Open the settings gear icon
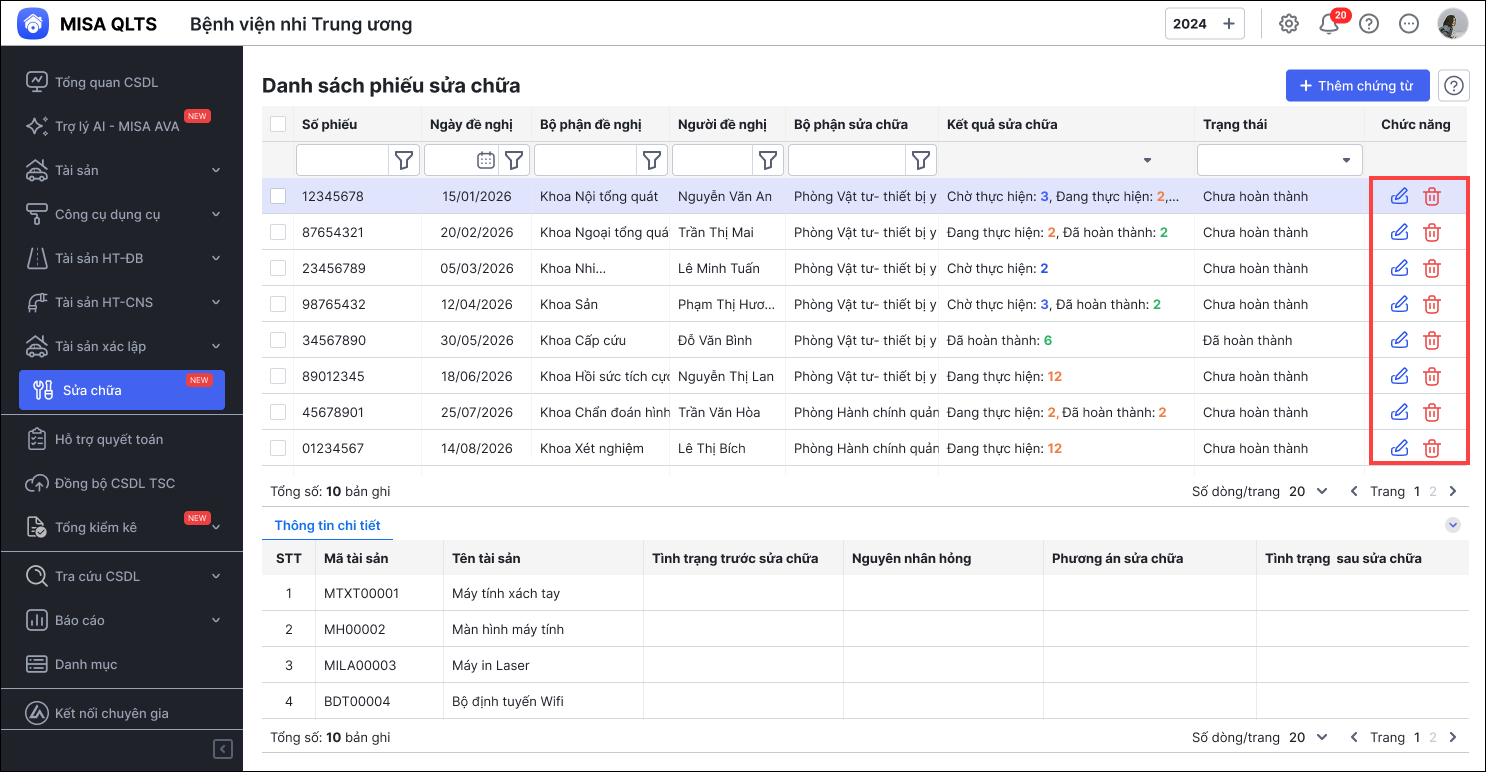The height and width of the screenshot is (772, 1486). 1289,24
